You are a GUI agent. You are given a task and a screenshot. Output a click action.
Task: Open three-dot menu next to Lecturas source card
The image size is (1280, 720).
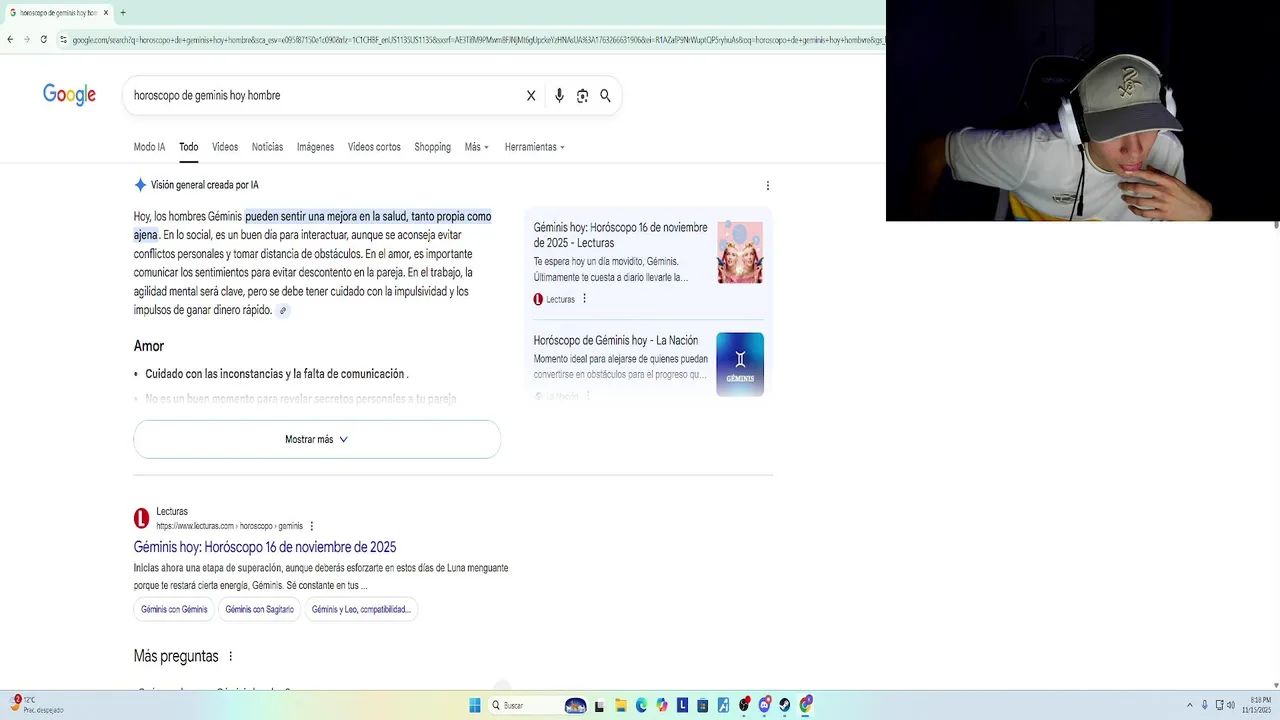(585, 298)
